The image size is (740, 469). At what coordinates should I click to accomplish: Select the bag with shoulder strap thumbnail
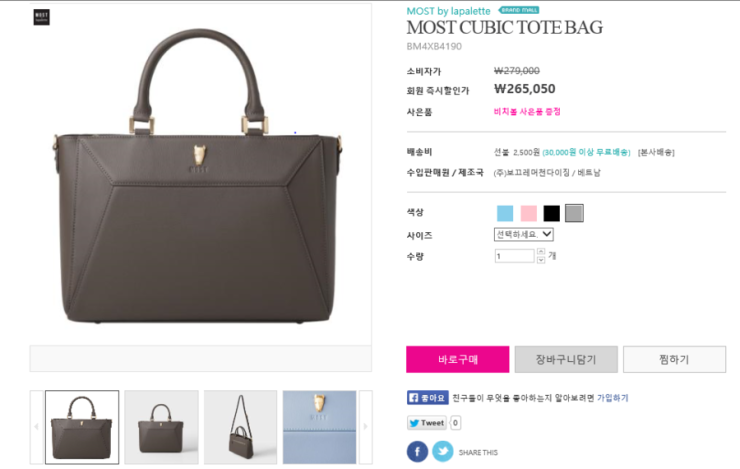(x=240, y=427)
